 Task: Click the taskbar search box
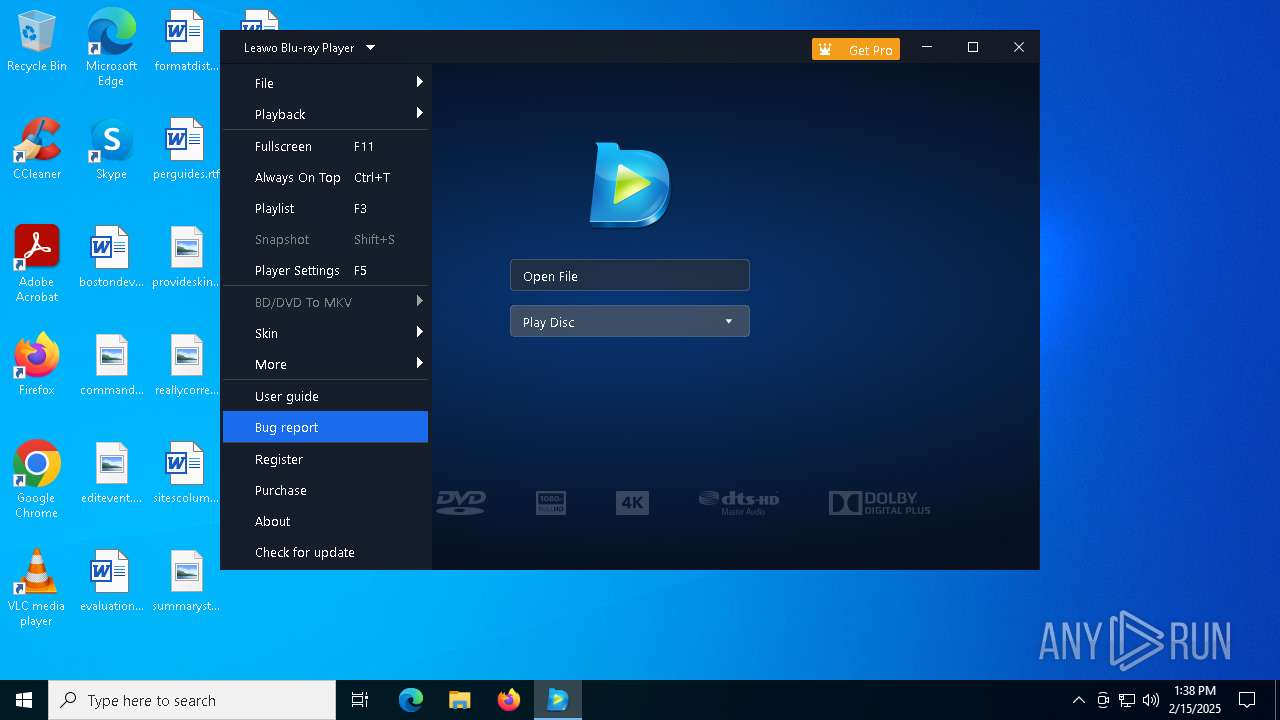pyautogui.click(x=192, y=700)
